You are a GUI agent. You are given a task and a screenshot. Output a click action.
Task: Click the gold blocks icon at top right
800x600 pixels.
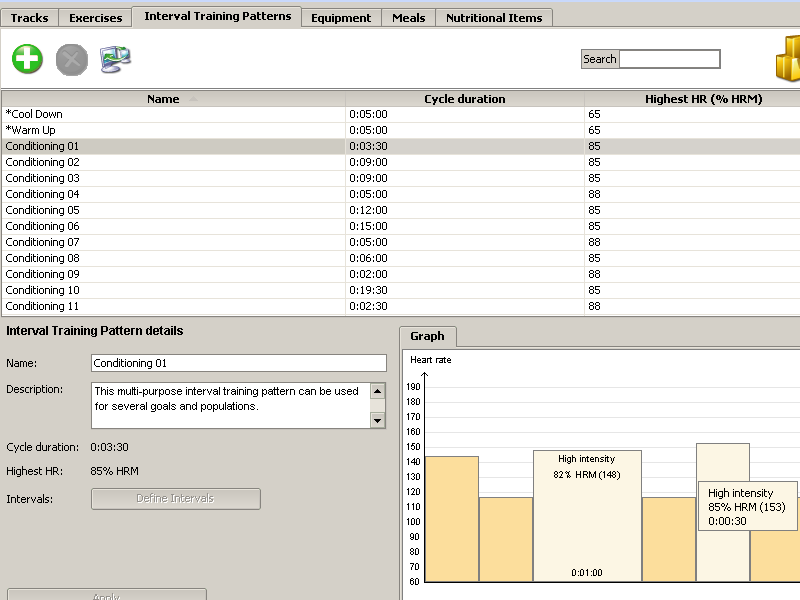tap(787, 60)
